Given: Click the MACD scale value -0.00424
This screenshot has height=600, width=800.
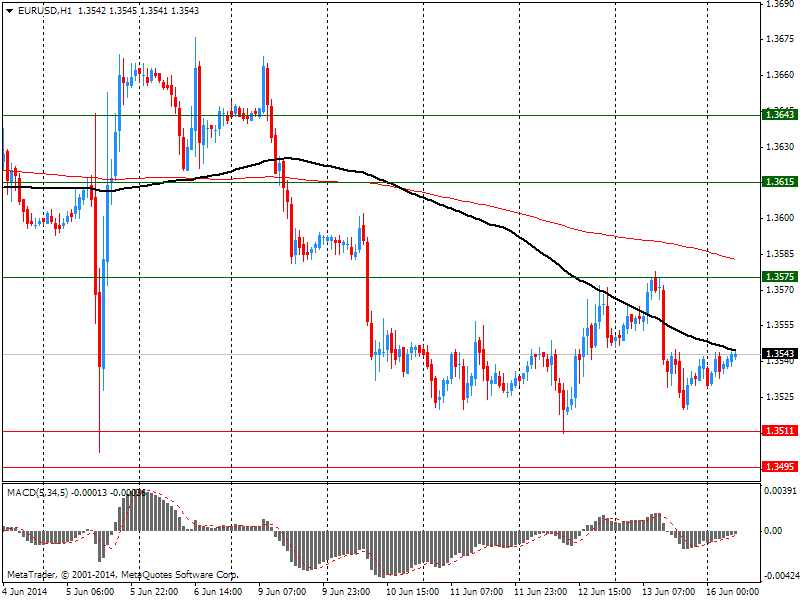Looking at the screenshot, I should pyautogui.click(x=781, y=576).
